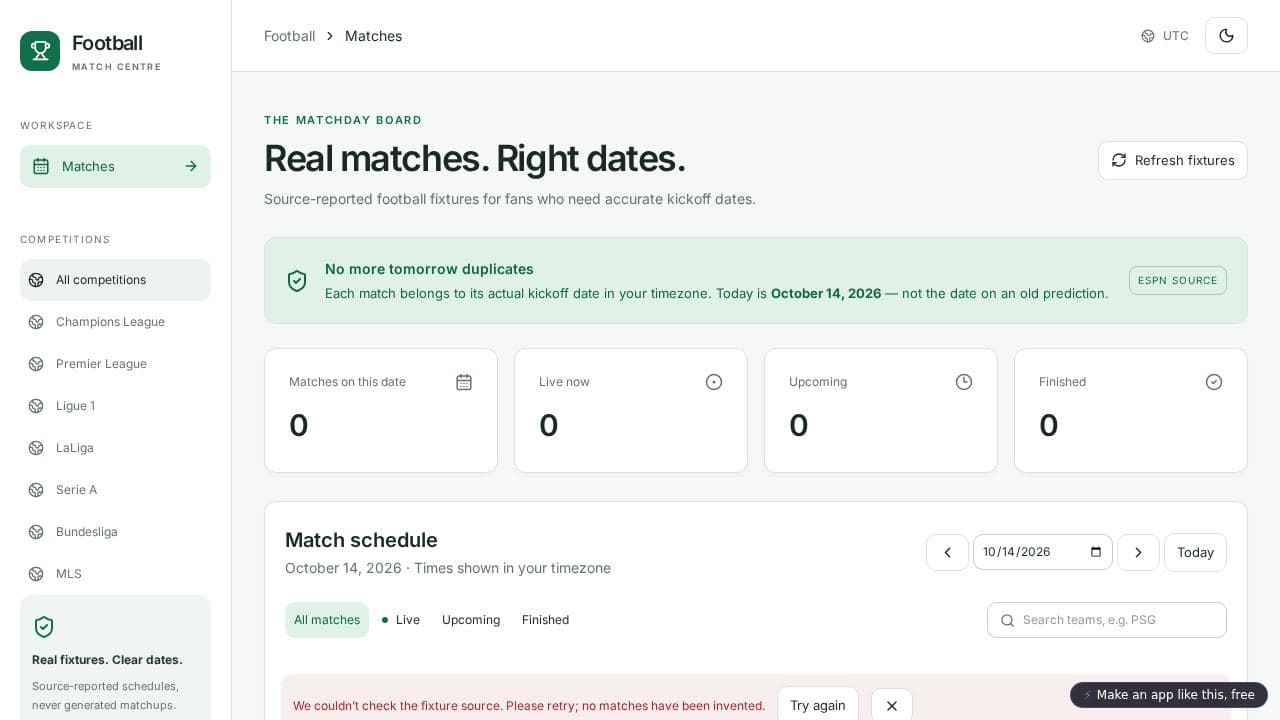Click Make an app like this, free
The image size is (1280, 720).
coord(1168,695)
